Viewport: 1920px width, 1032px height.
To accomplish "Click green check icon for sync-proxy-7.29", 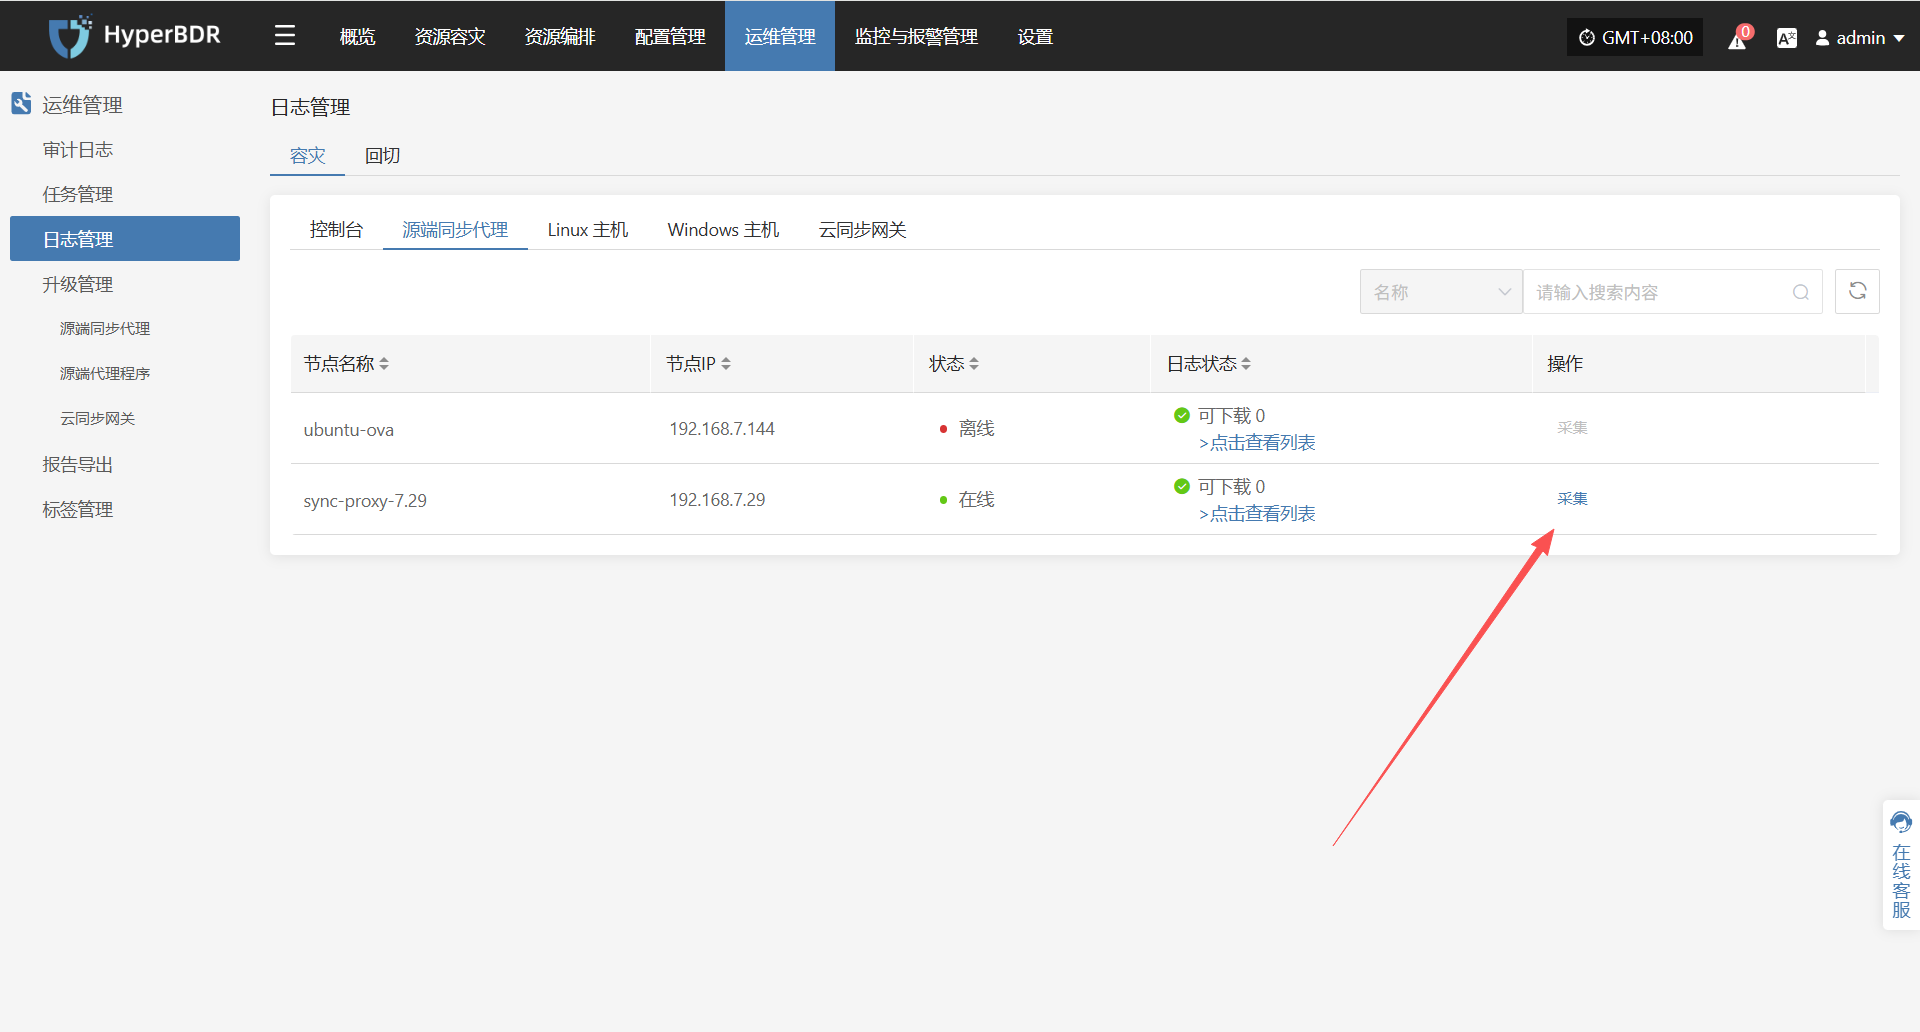I will point(1182,486).
